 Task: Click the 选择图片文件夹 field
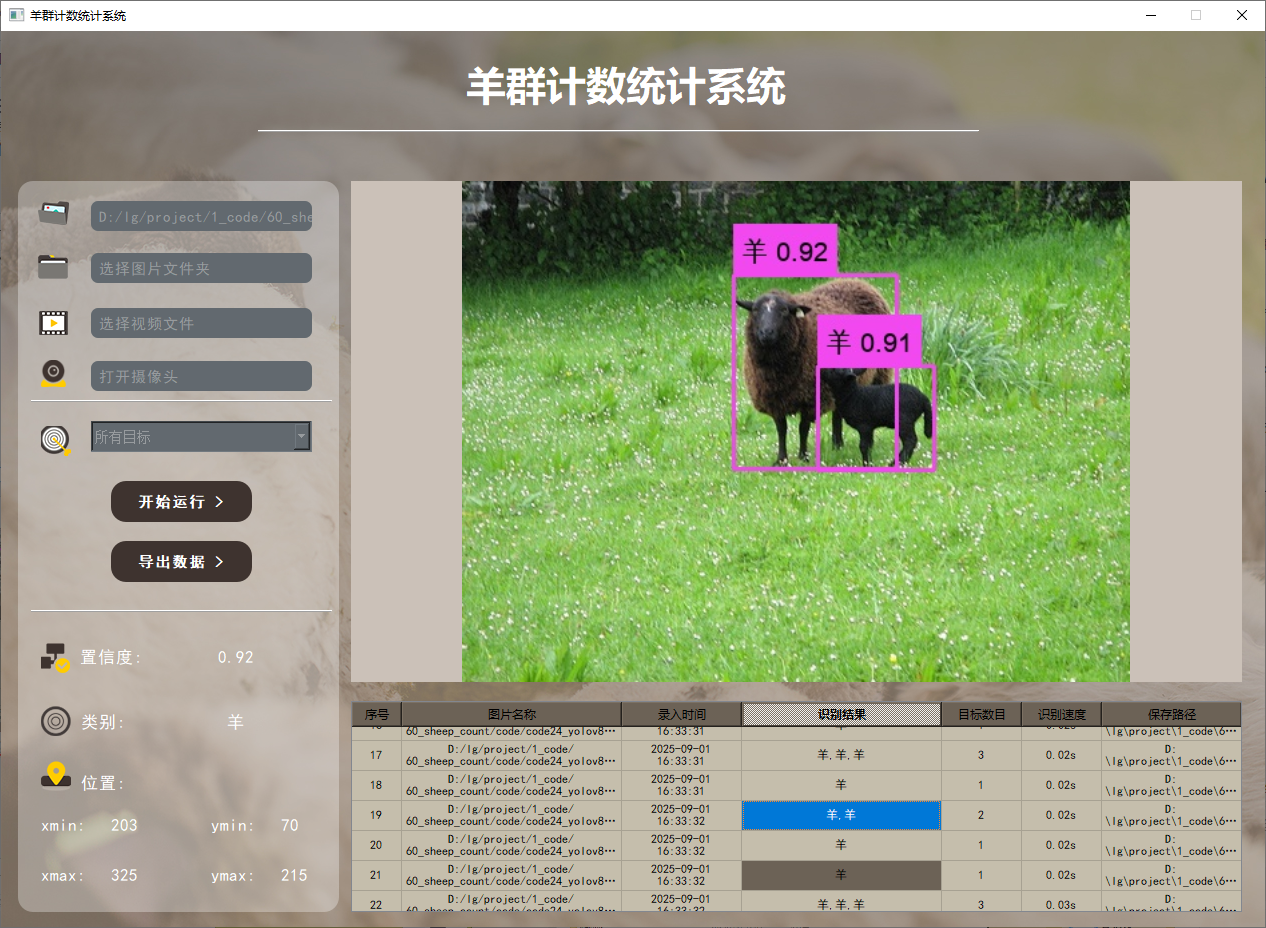pyautogui.click(x=201, y=268)
